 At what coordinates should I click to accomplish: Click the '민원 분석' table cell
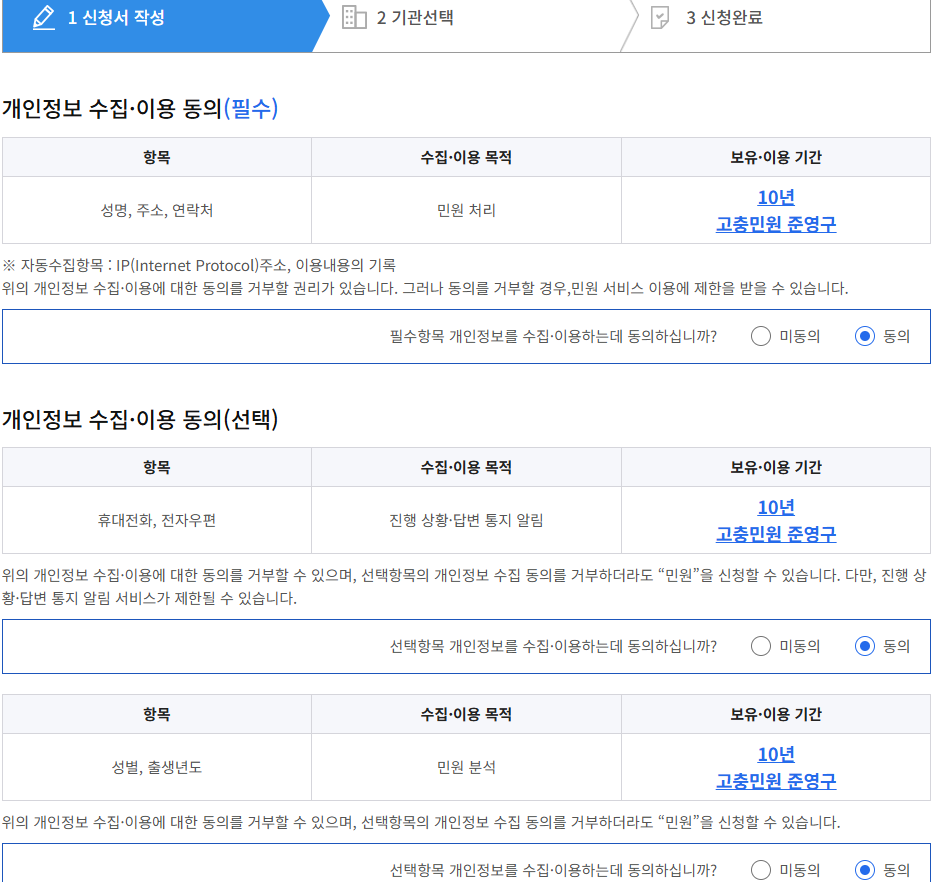(x=466, y=767)
